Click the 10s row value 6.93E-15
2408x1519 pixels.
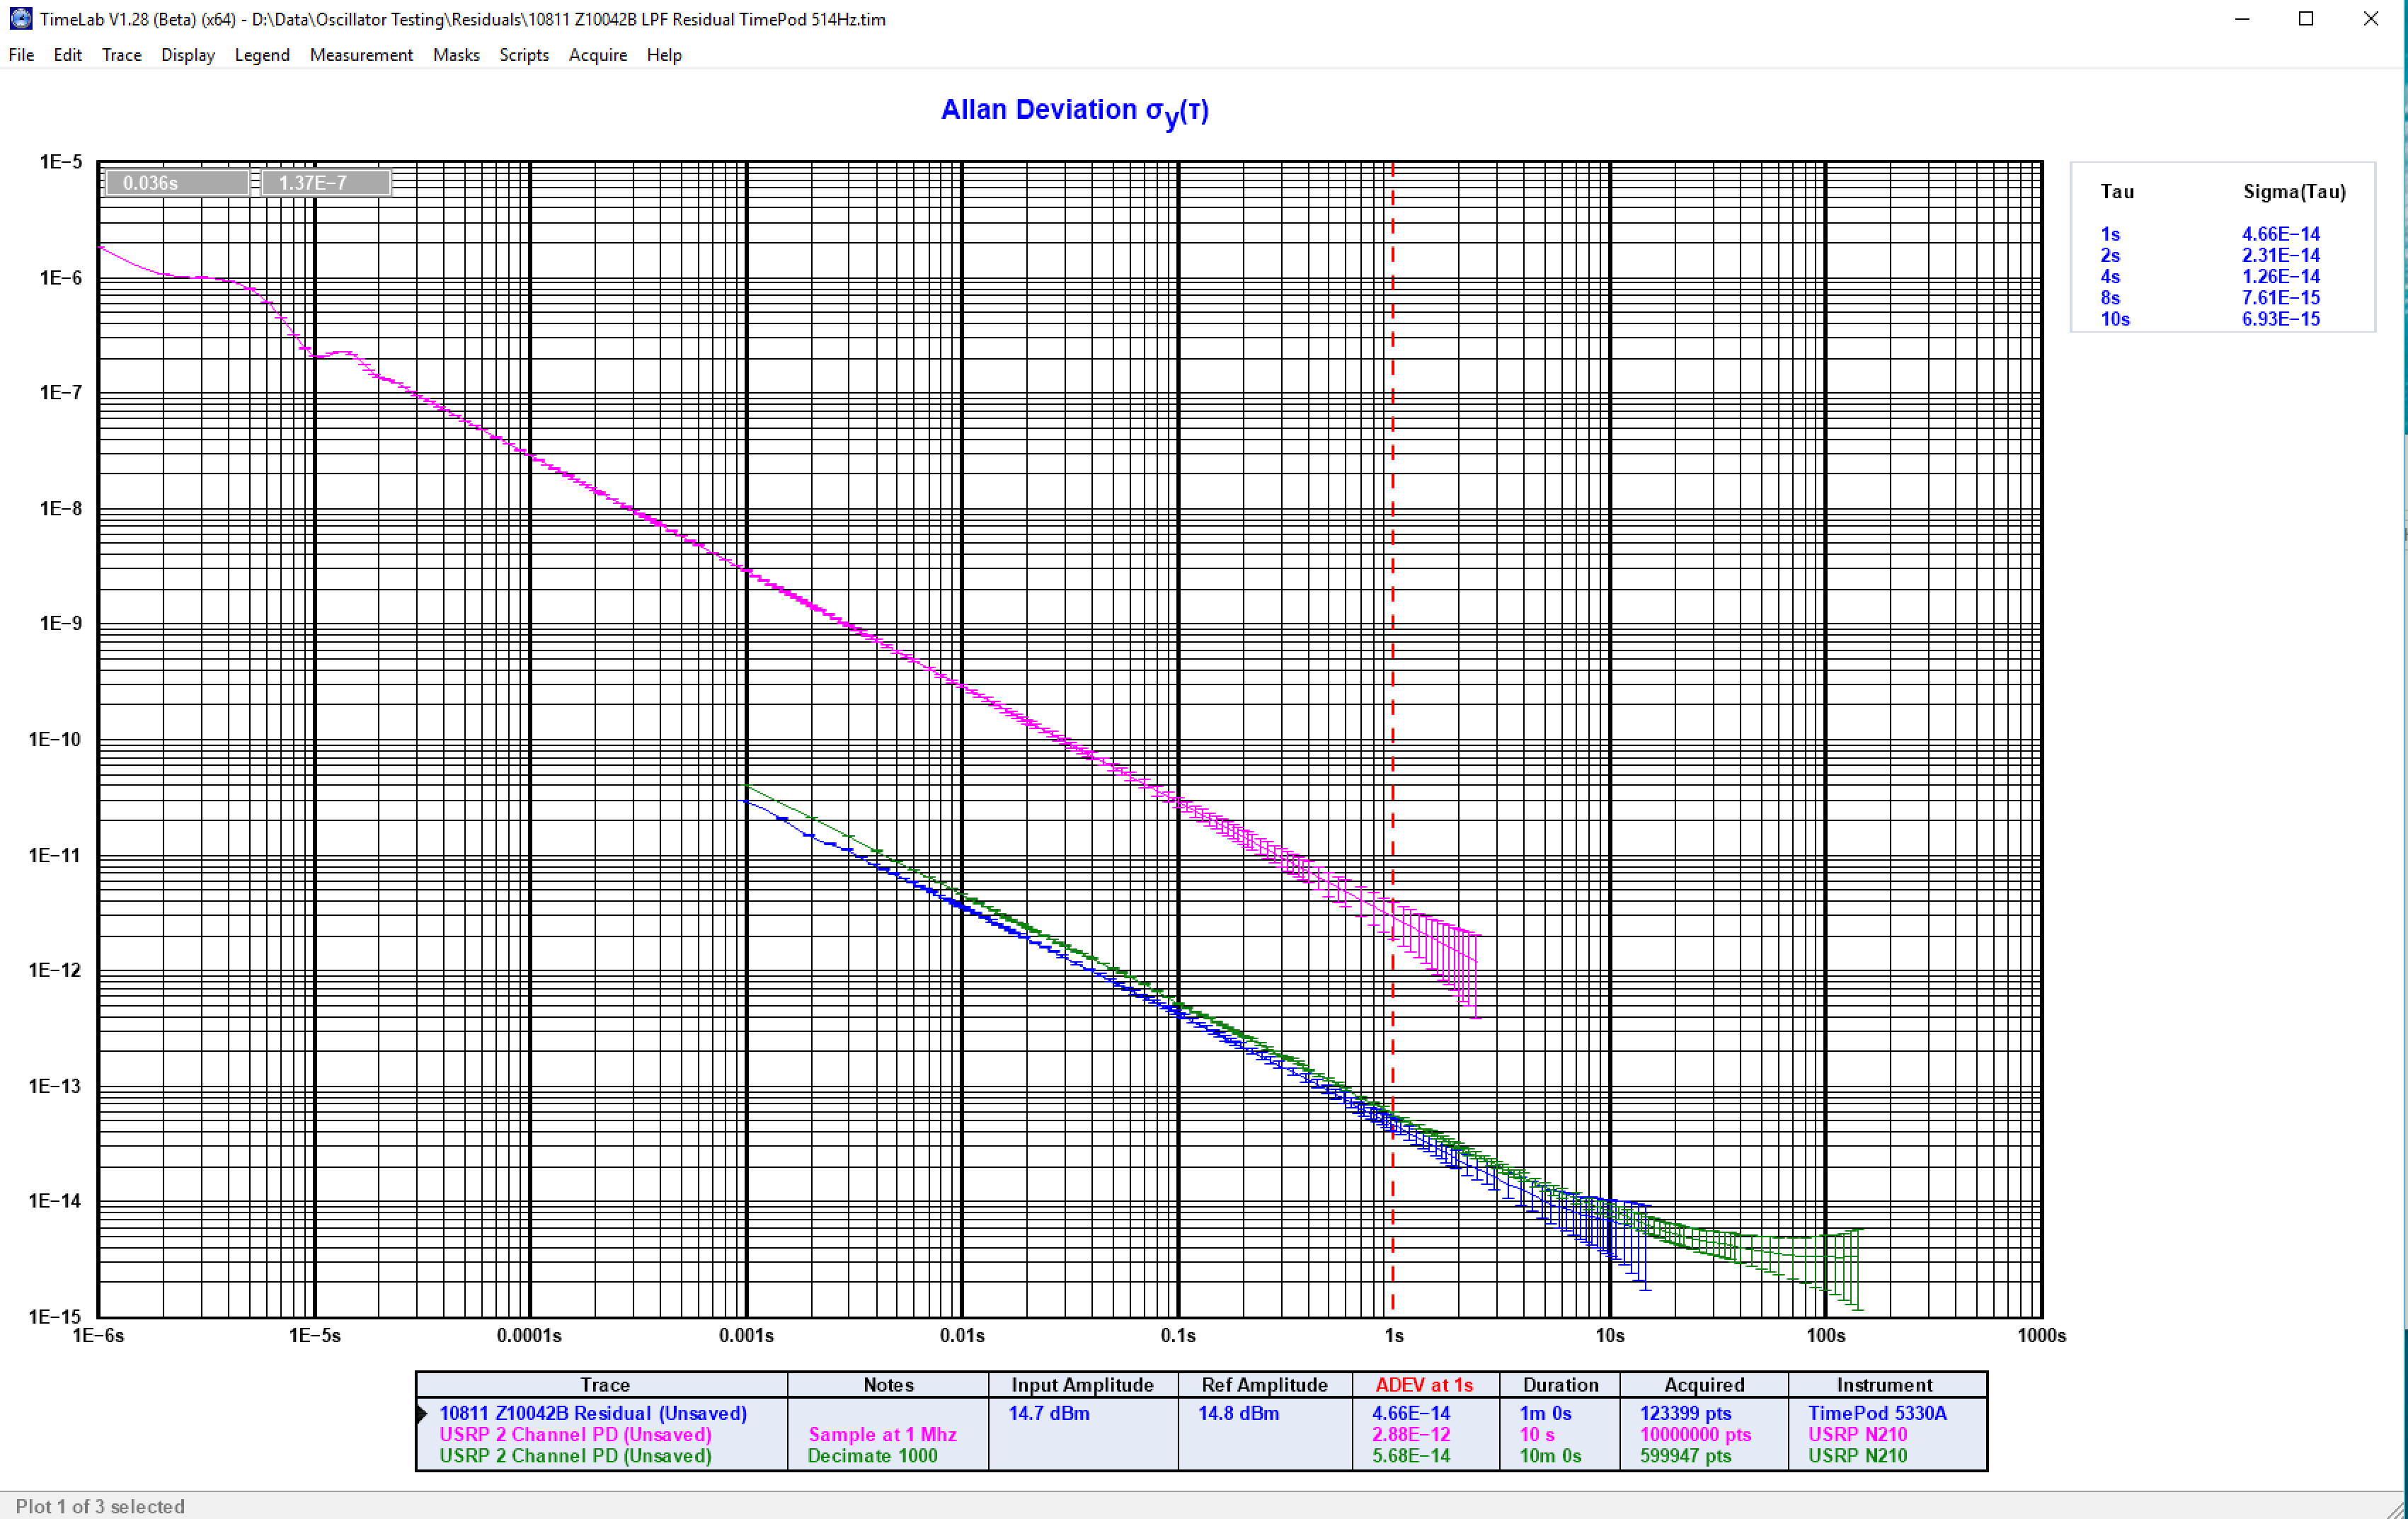coord(2280,319)
